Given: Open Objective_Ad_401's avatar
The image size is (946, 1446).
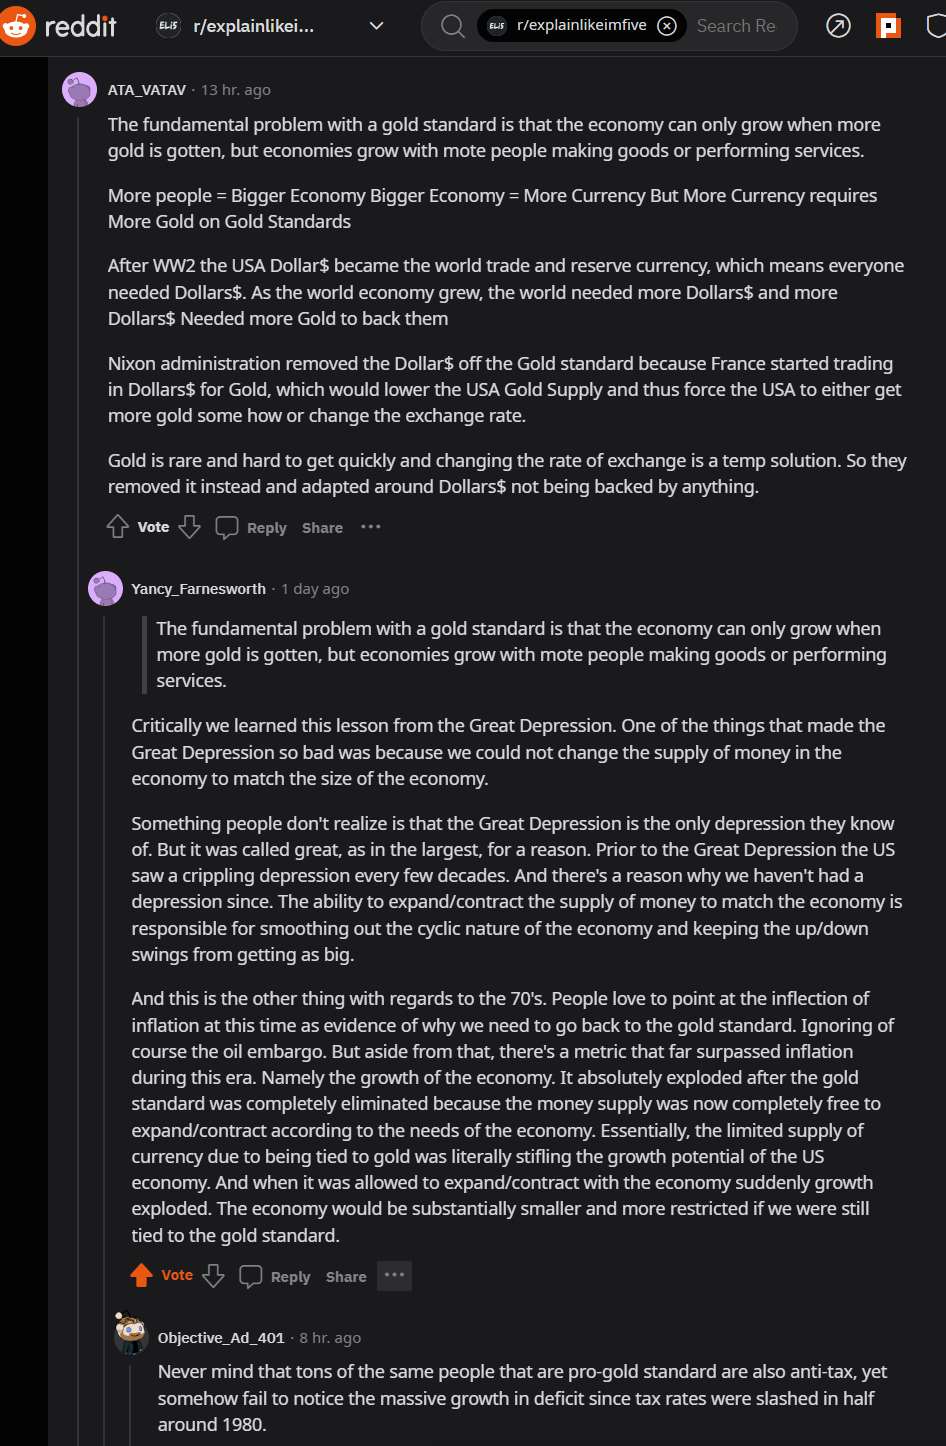Looking at the screenshot, I should pos(131,1335).
